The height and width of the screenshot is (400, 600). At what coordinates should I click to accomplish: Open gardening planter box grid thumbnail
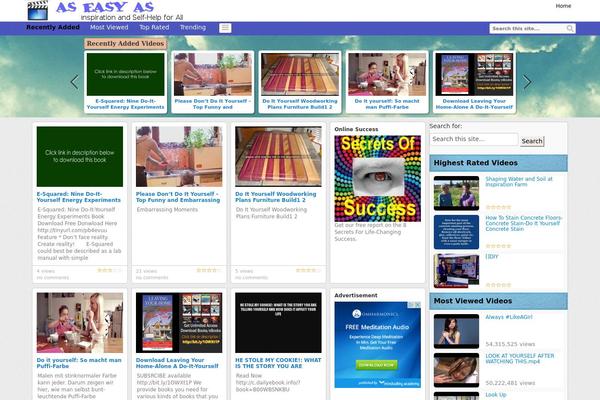[179, 157]
